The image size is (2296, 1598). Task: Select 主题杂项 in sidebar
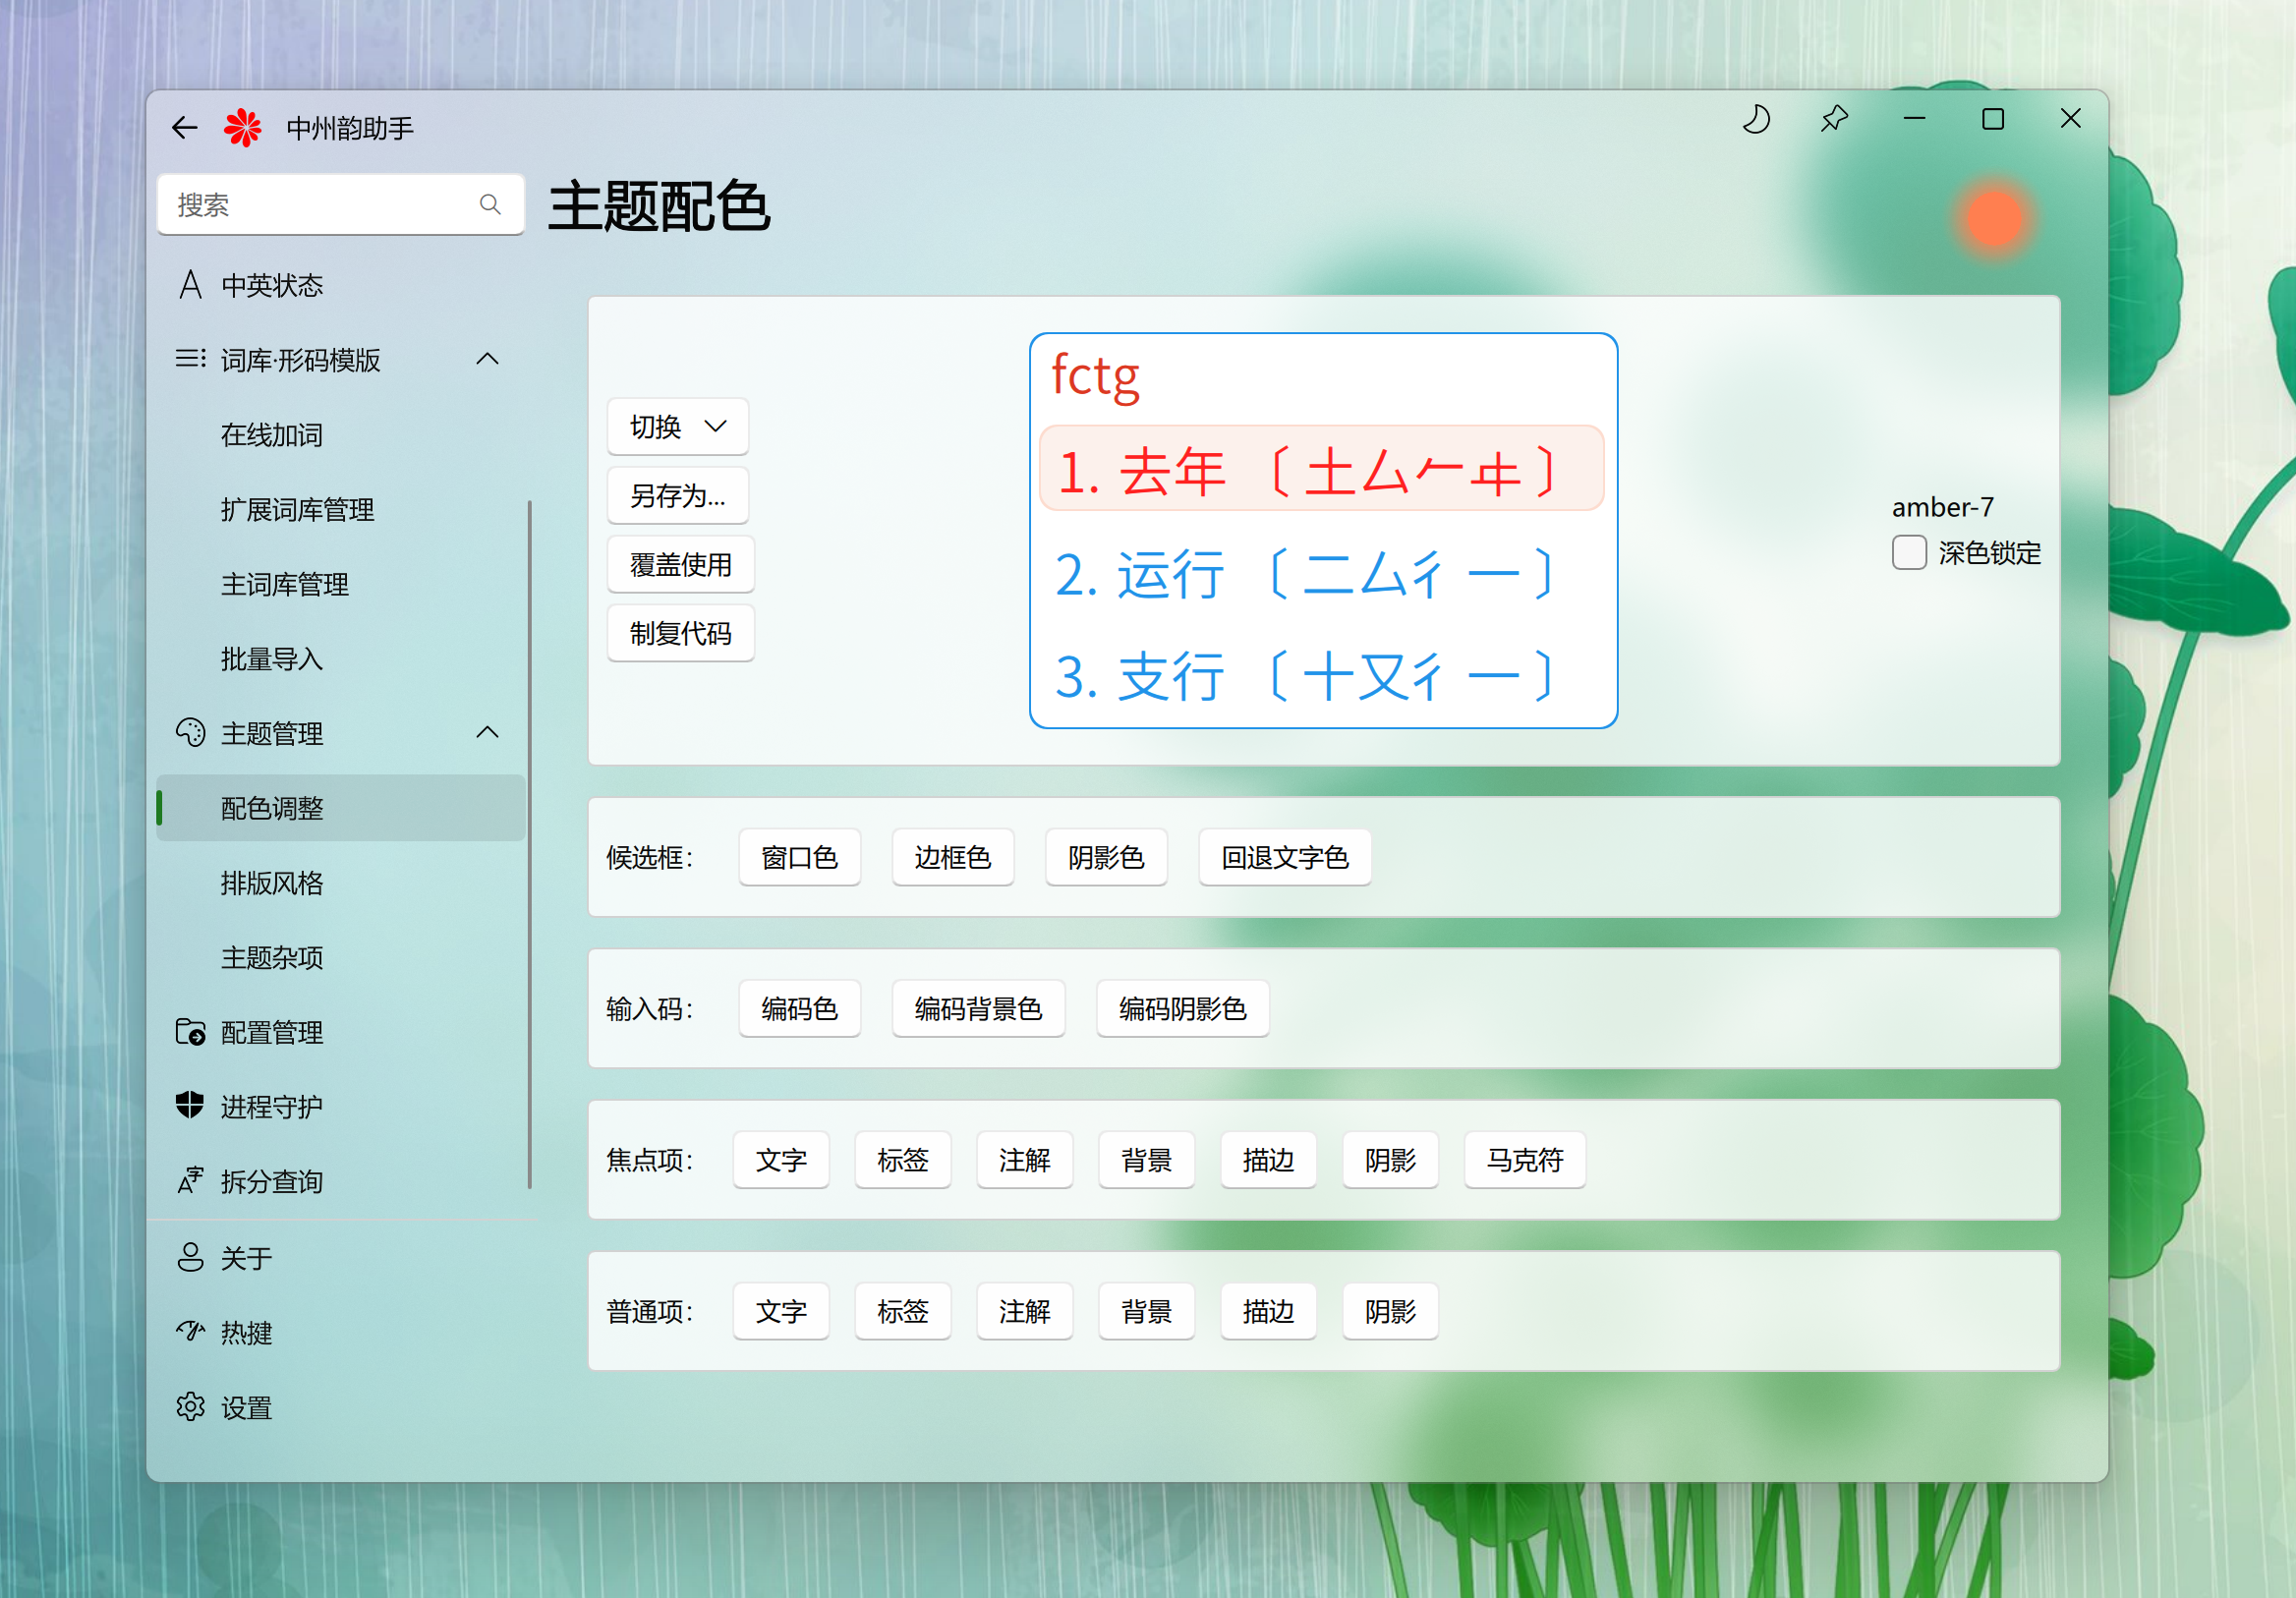coord(272,958)
